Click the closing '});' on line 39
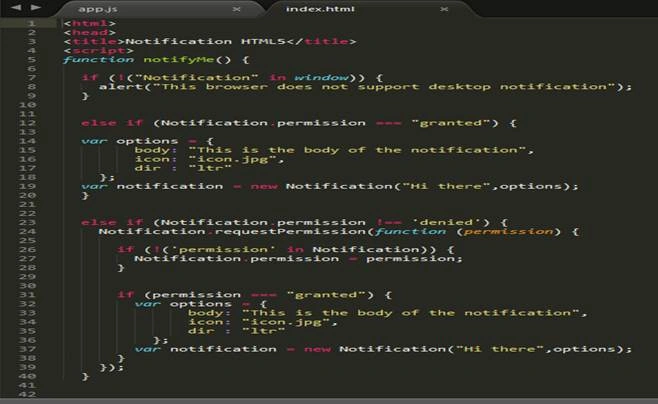Screen dimensions: 658x404 pyautogui.click(x=112, y=367)
